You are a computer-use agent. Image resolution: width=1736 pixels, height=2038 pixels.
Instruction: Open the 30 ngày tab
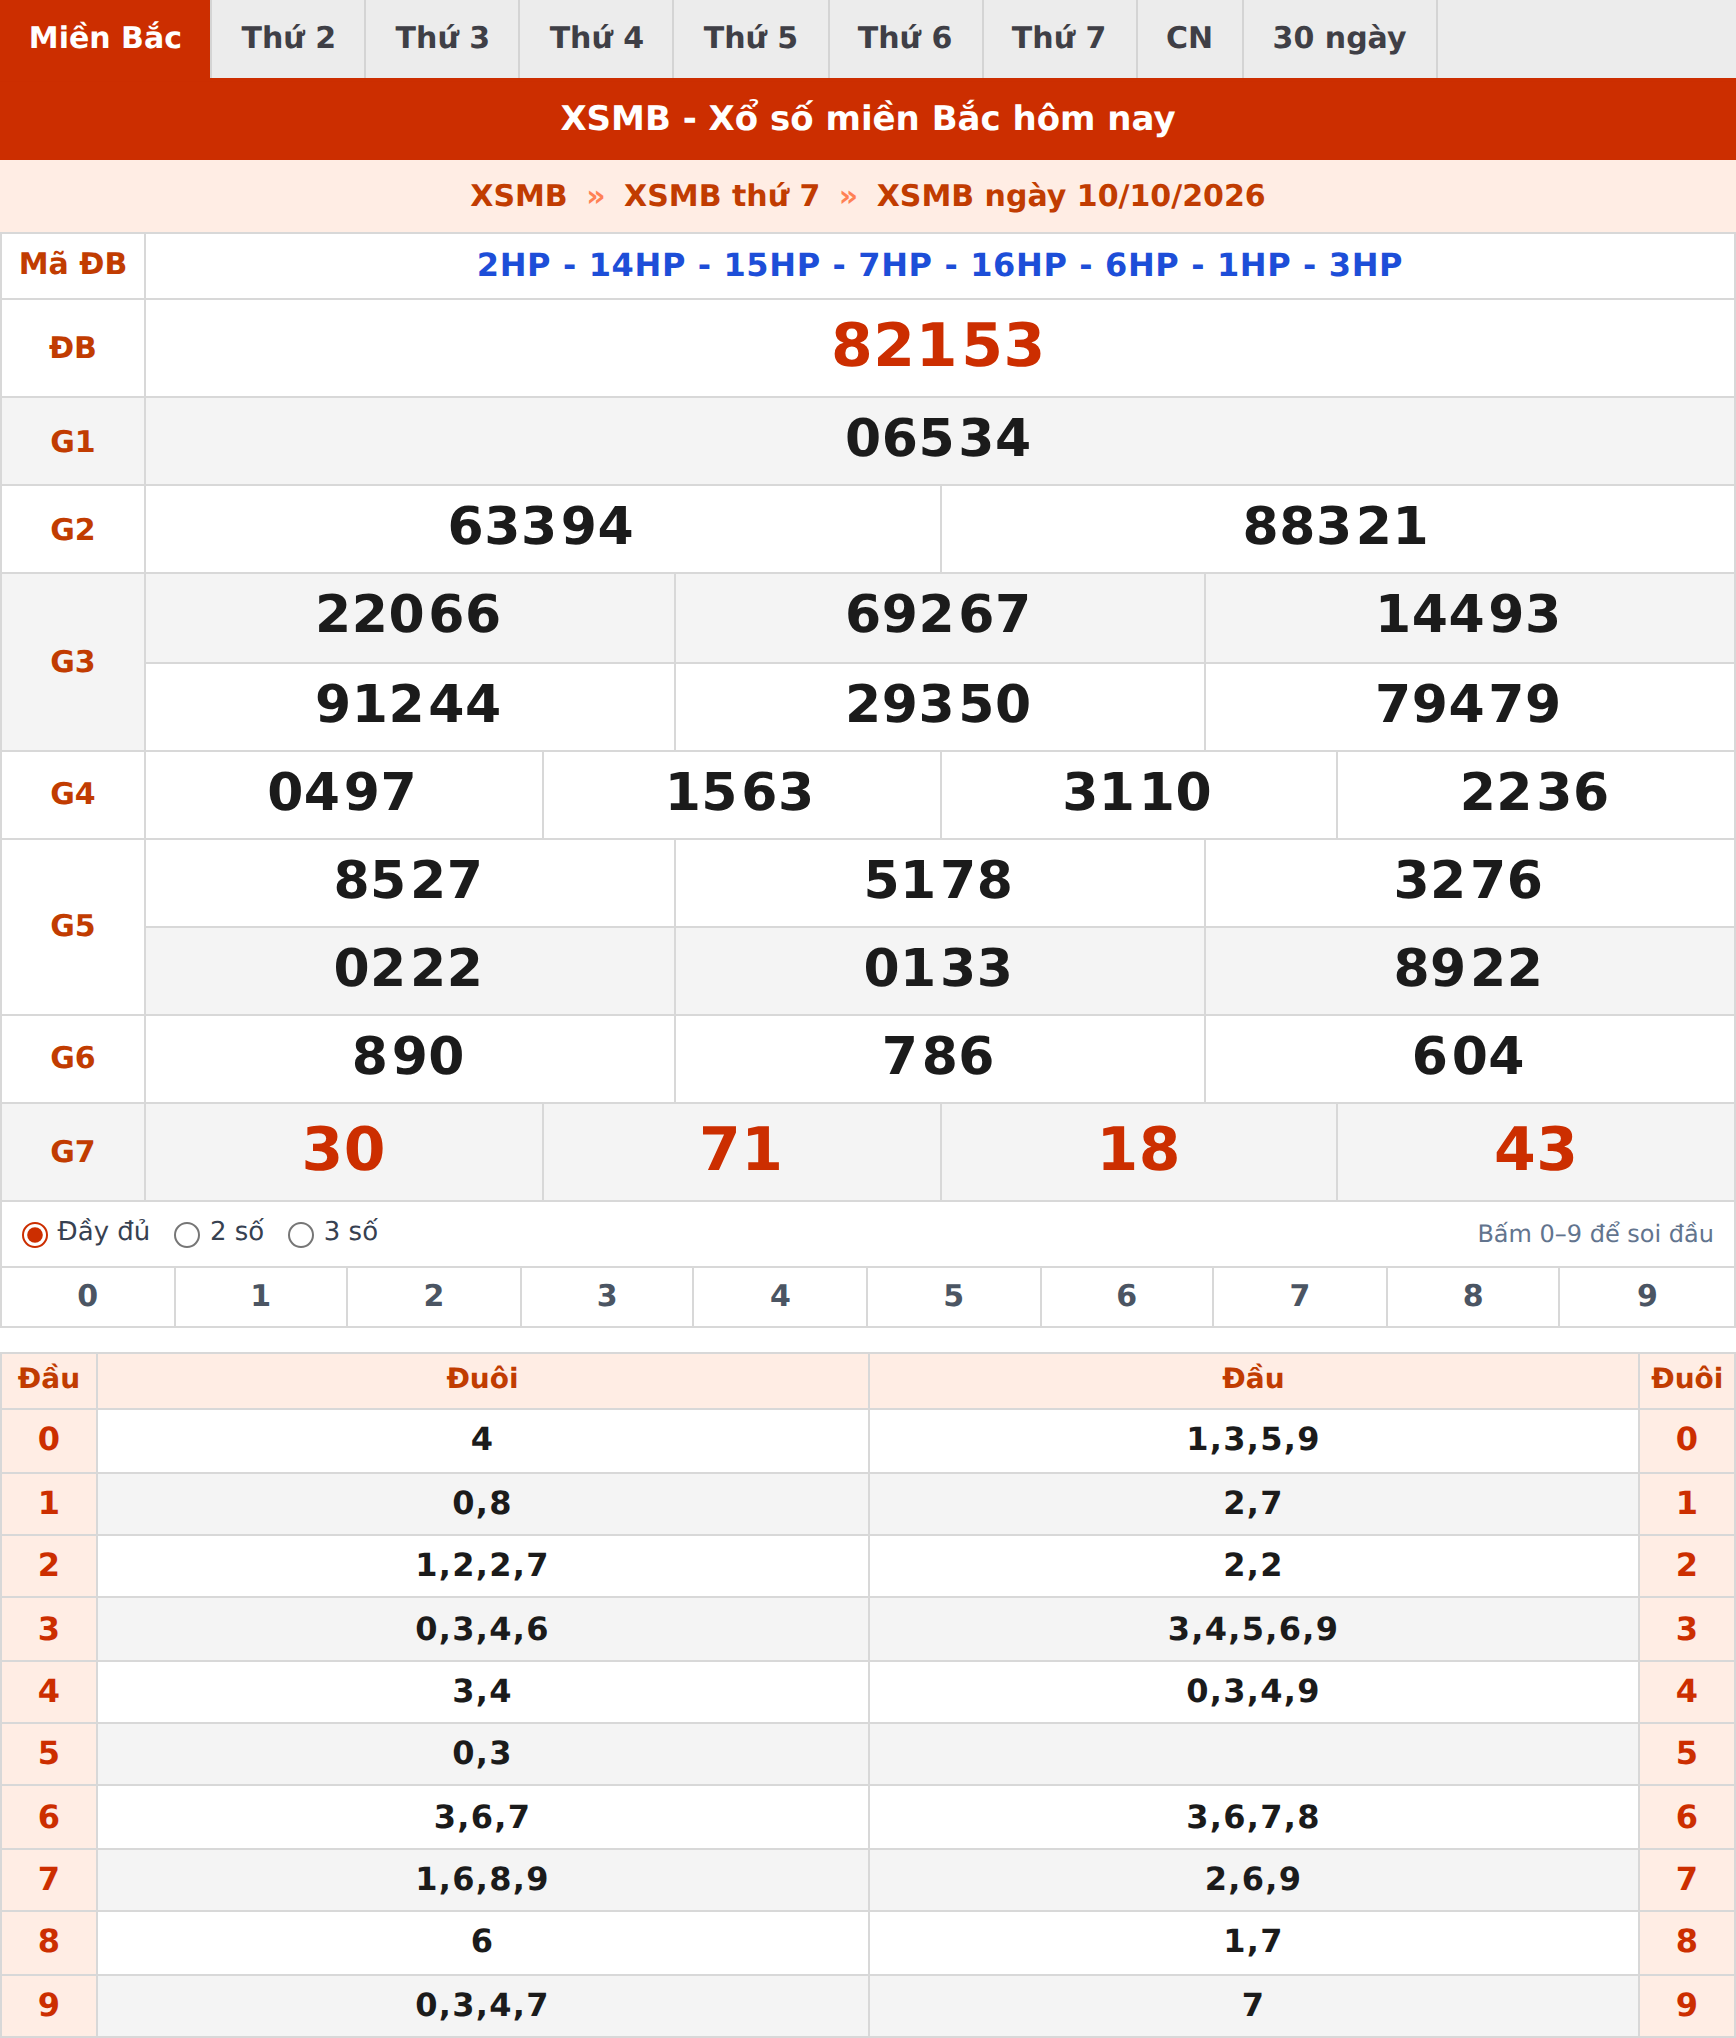coord(1339,38)
